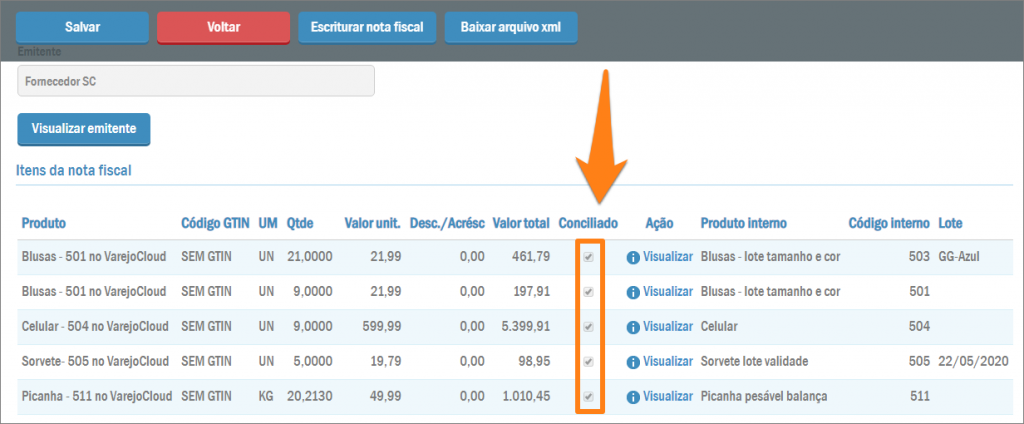The image size is (1024, 424).
Task: Click info icon in Celular row
Action: pos(632,327)
